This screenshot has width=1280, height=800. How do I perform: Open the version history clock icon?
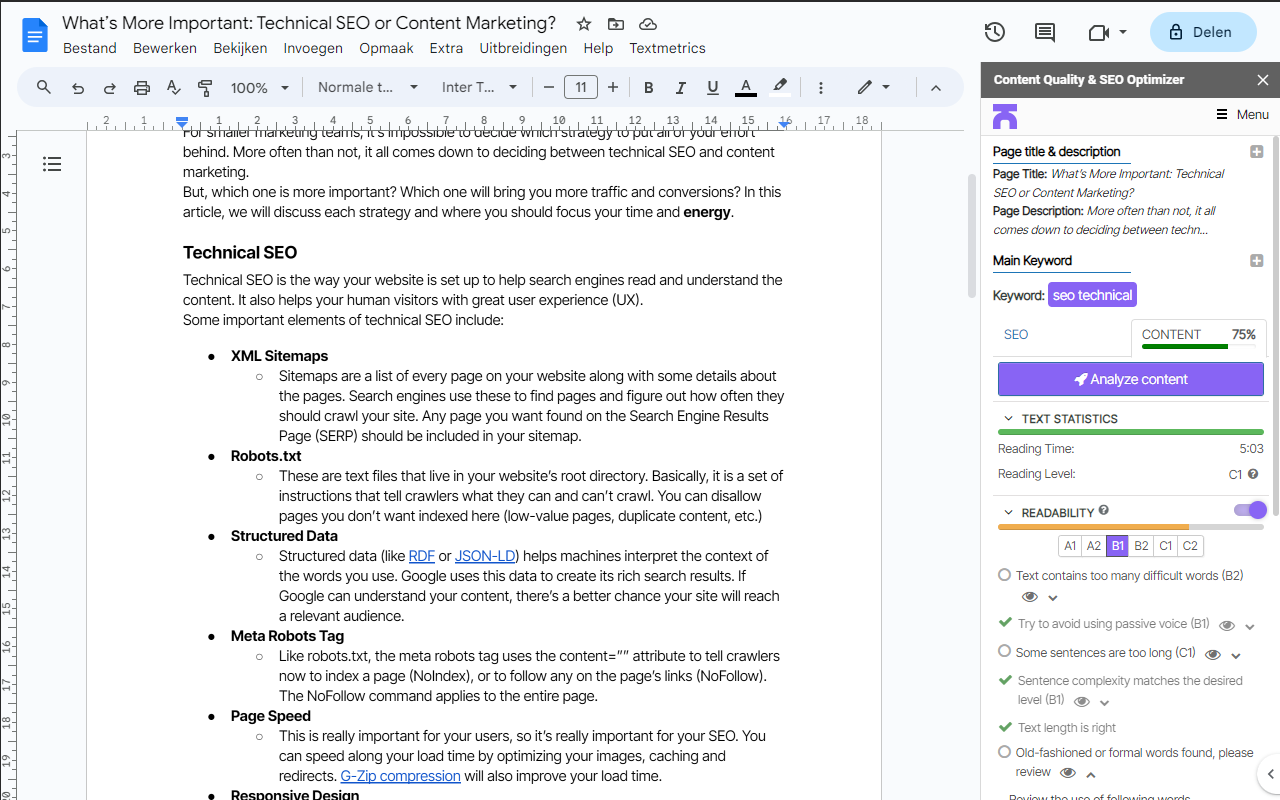pyautogui.click(x=994, y=32)
